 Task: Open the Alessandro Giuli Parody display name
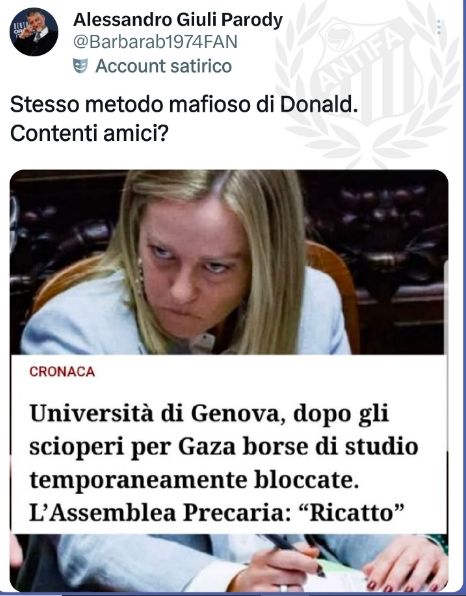click(x=178, y=20)
